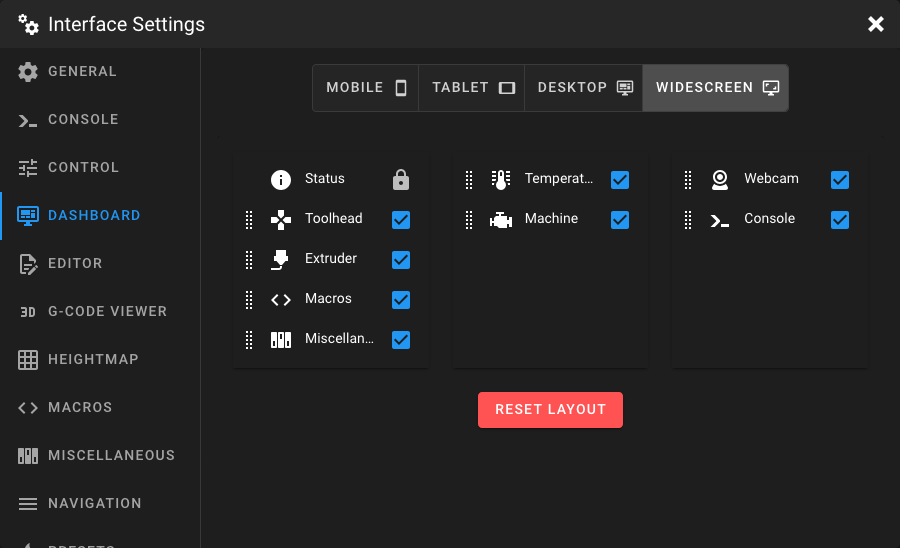
Task: Click the Temperature thermometer icon
Action: click(x=501, y=180)
